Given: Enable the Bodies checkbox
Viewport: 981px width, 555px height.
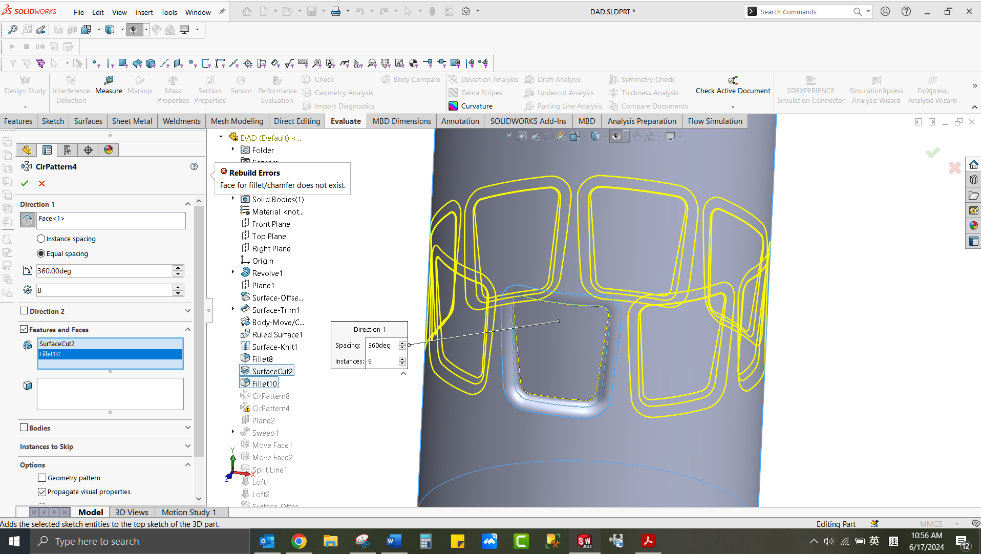Looking at the screenshot, I should 24,428.
